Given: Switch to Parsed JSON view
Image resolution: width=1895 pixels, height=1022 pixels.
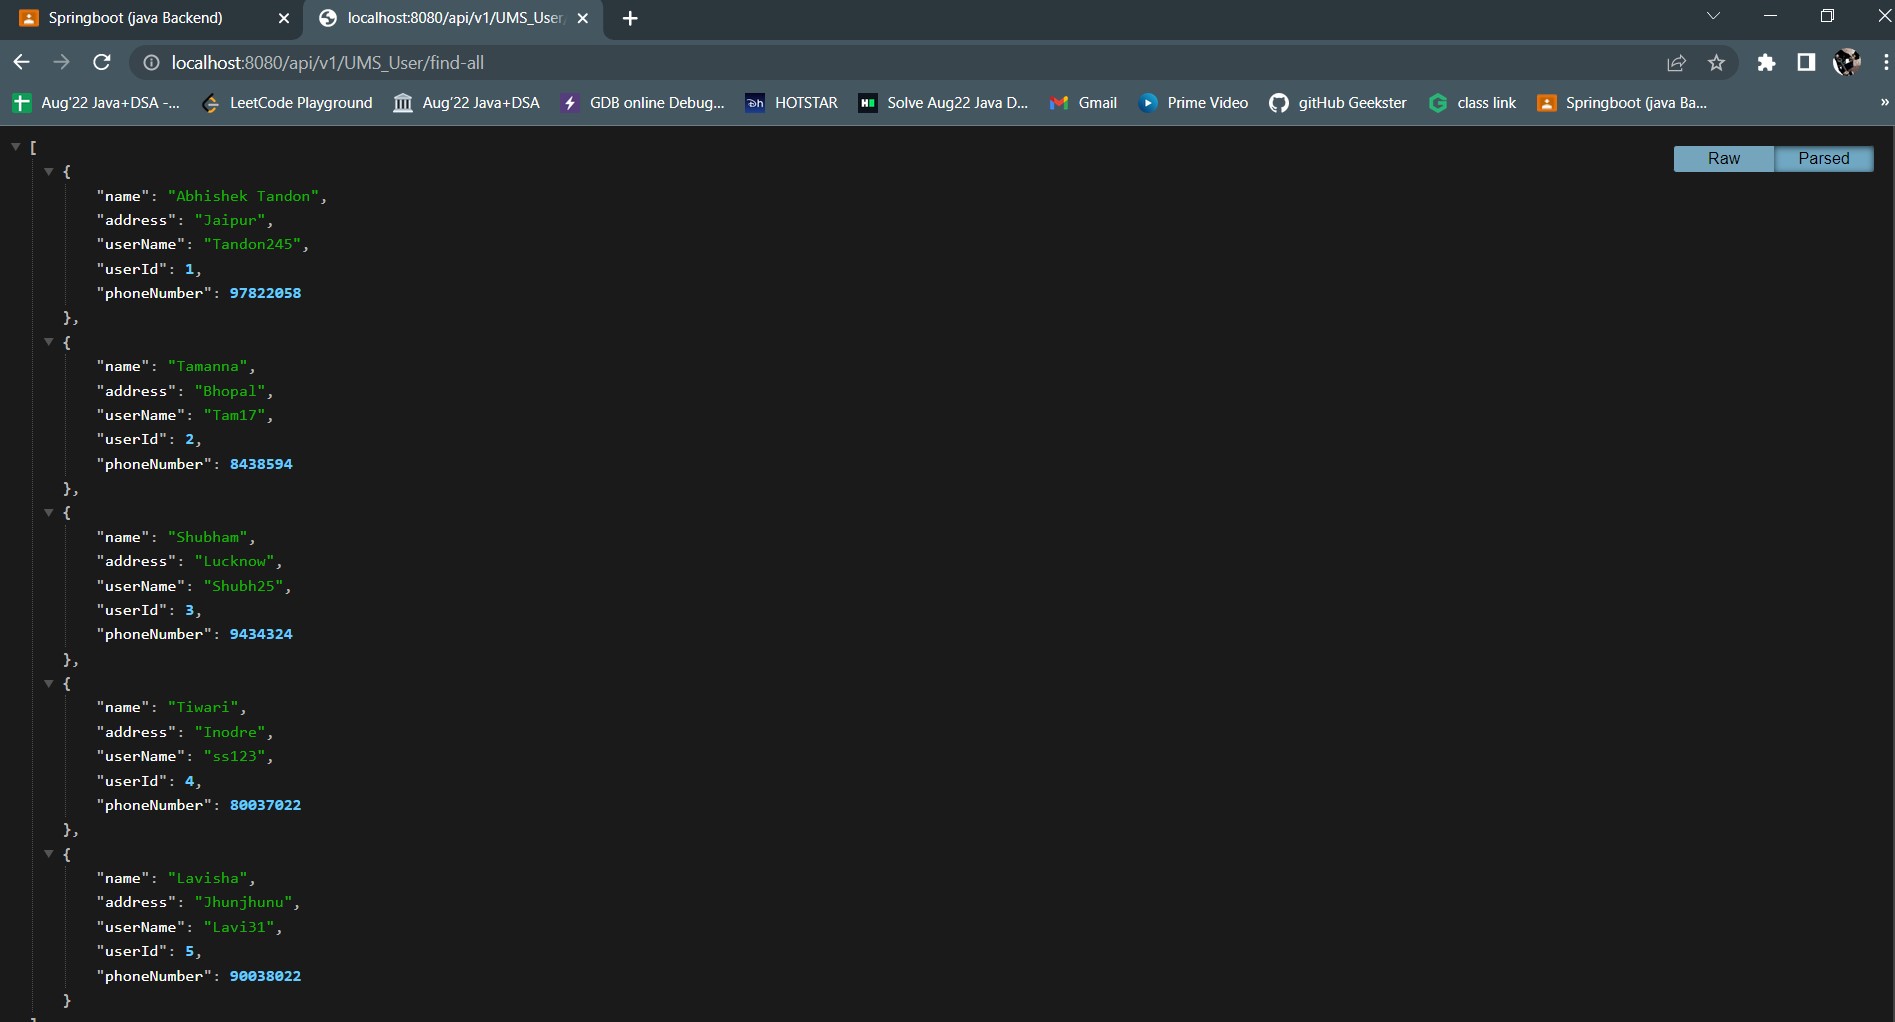Looking at the screenshot, I should click(1823, 158).
